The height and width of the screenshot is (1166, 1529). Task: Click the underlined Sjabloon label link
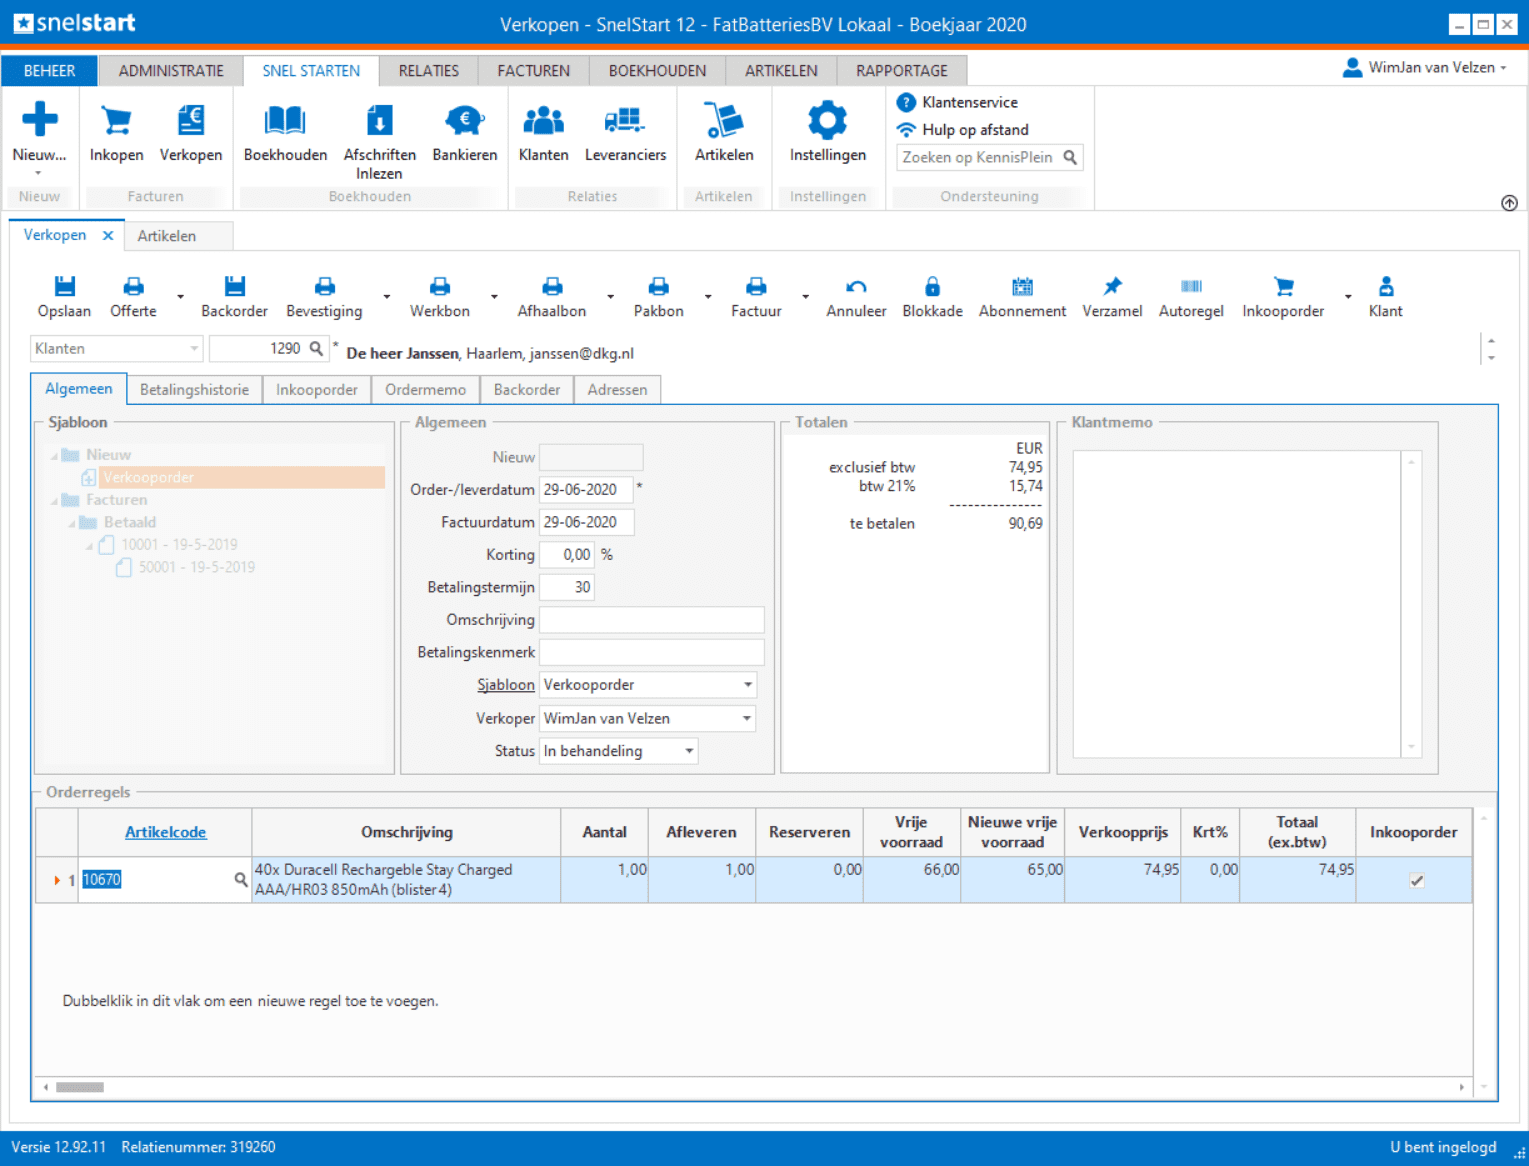point(505,685)
